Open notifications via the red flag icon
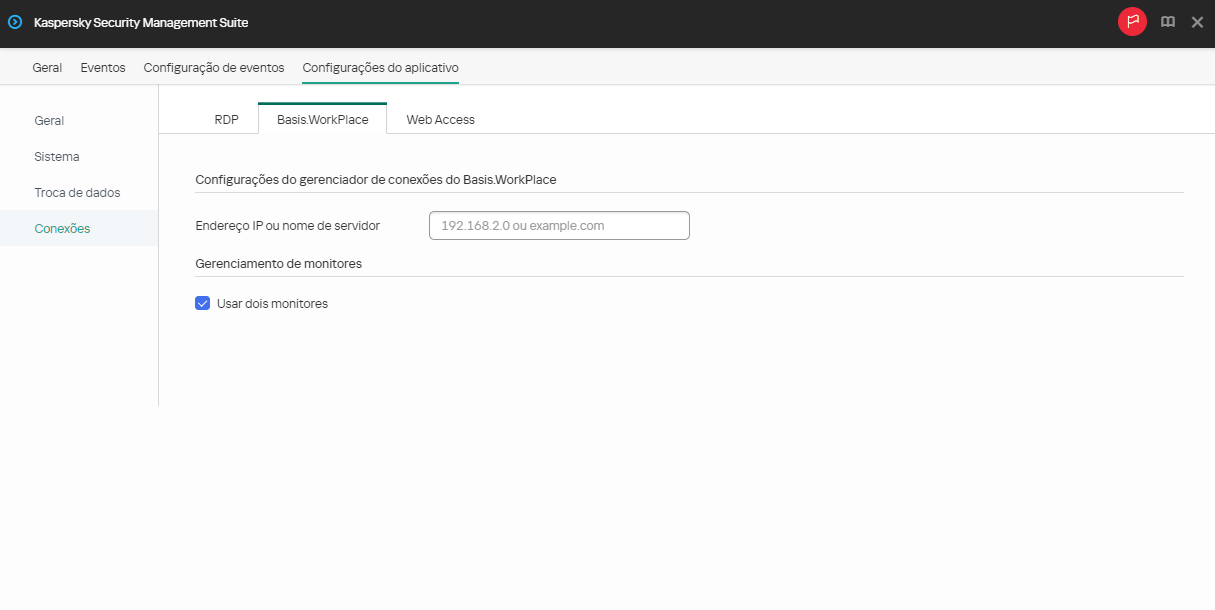Image resolution: width=1215 pixels, height=610 pixels. [1132, 21]
